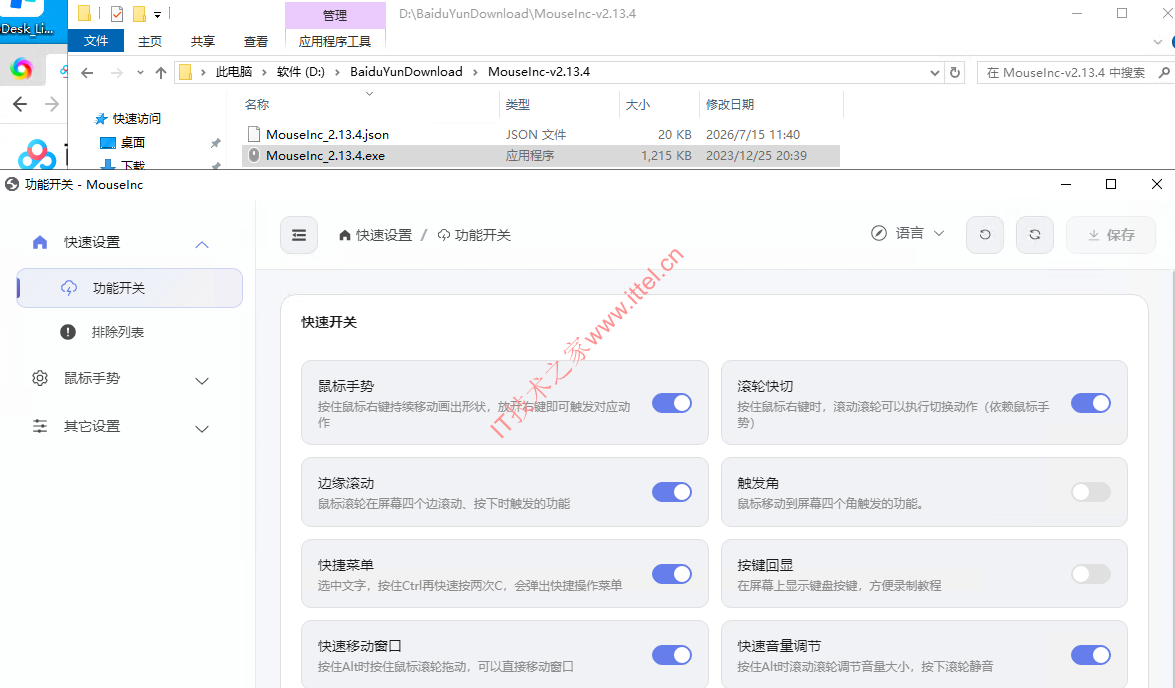Click BaiduYunDownload in address path
1175x688 pixels.
click(406, 72)
